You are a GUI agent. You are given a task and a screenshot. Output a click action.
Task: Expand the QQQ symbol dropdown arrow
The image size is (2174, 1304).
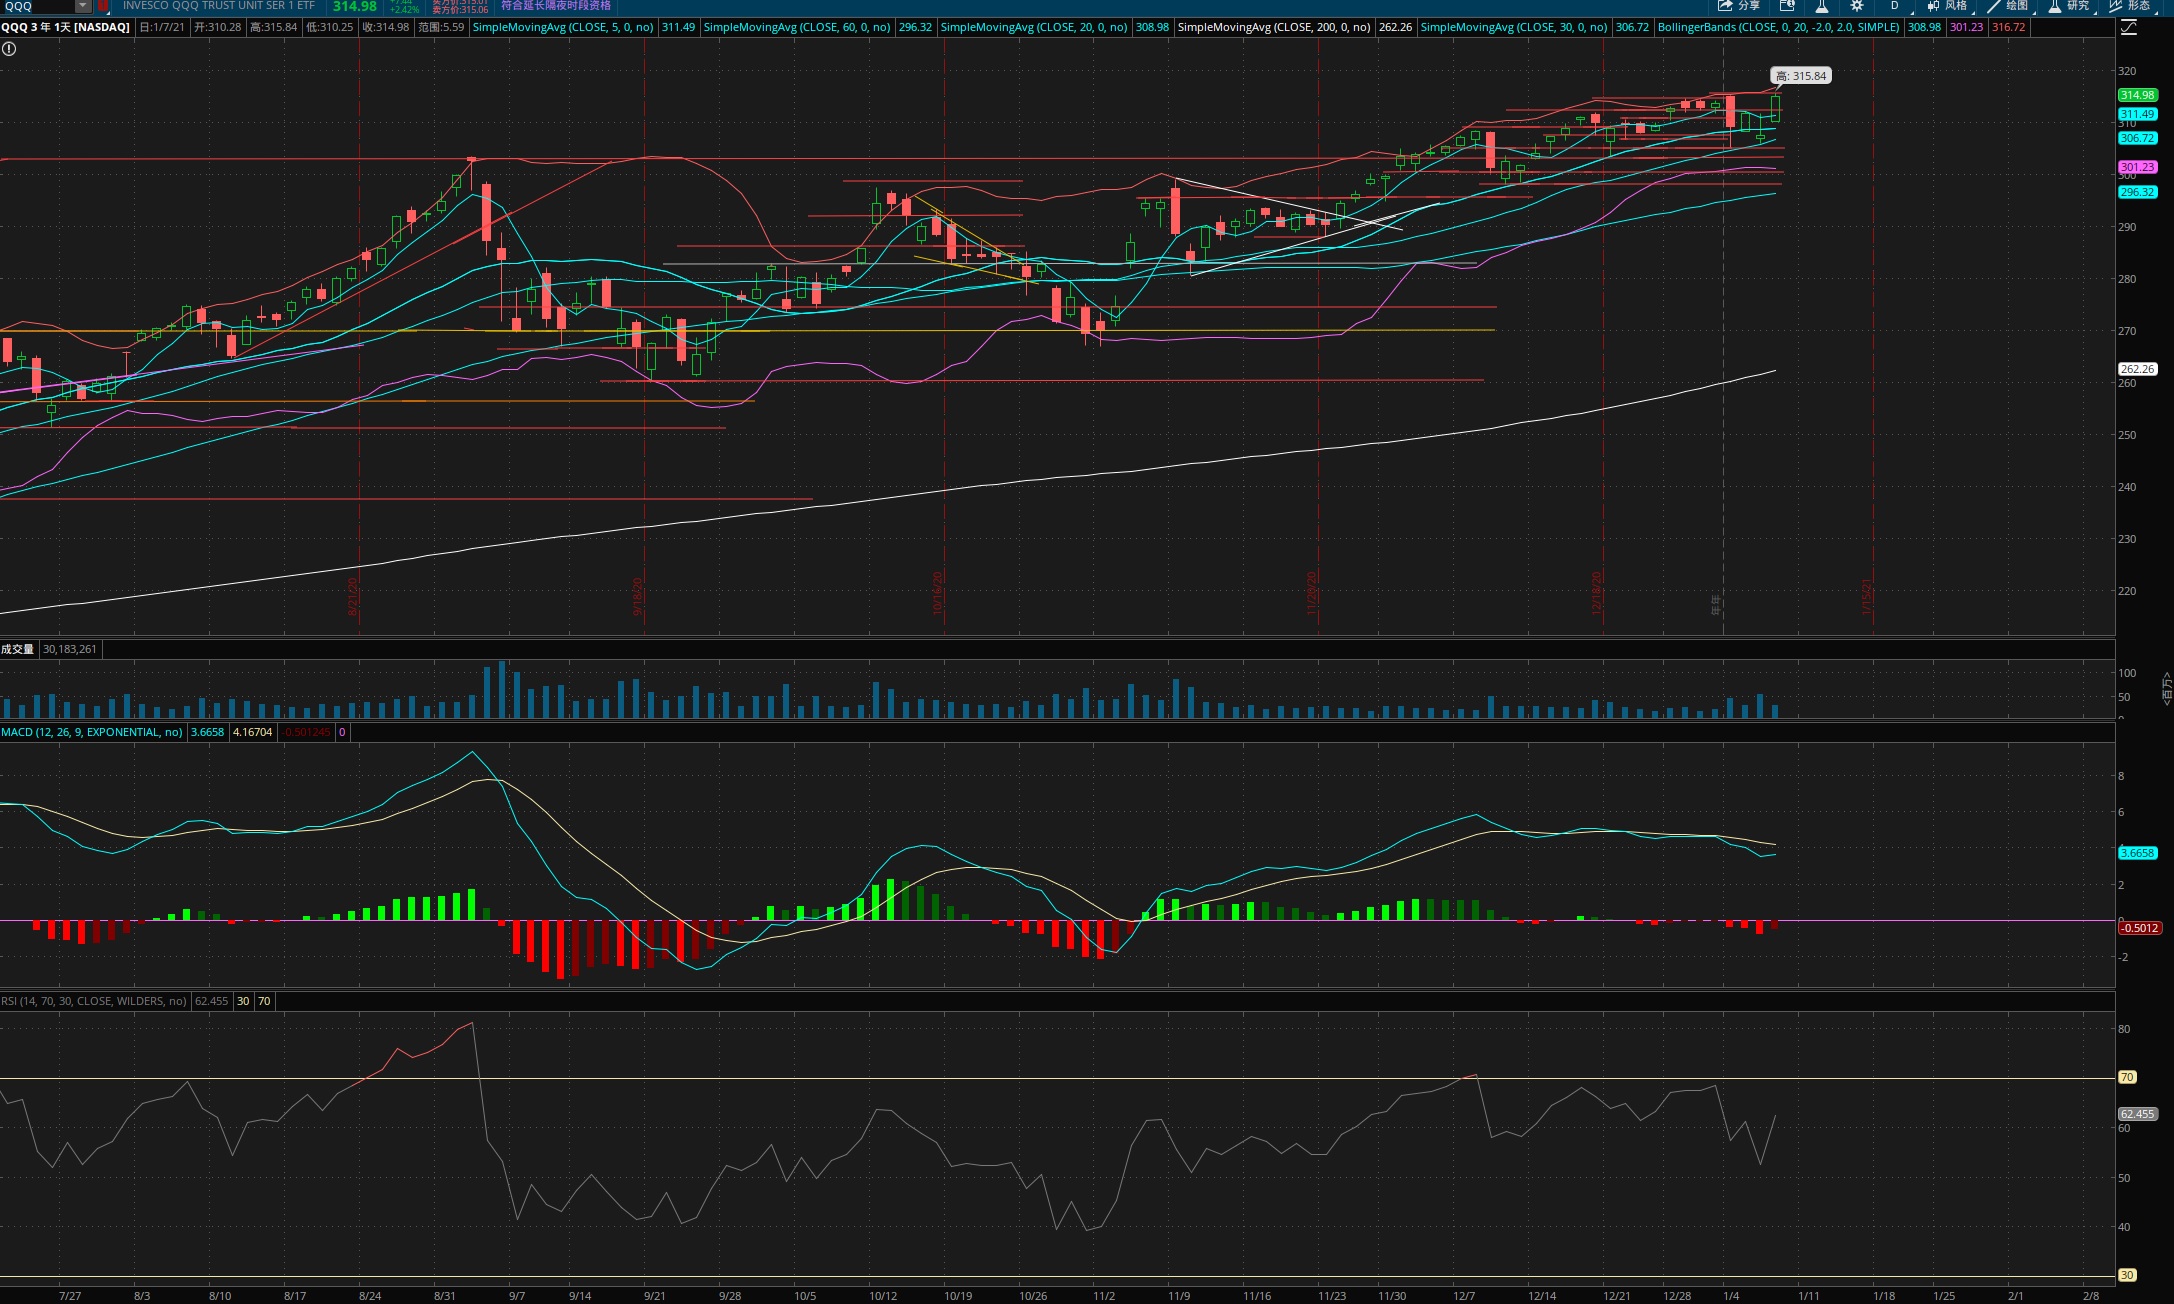[x=83, y=6]
